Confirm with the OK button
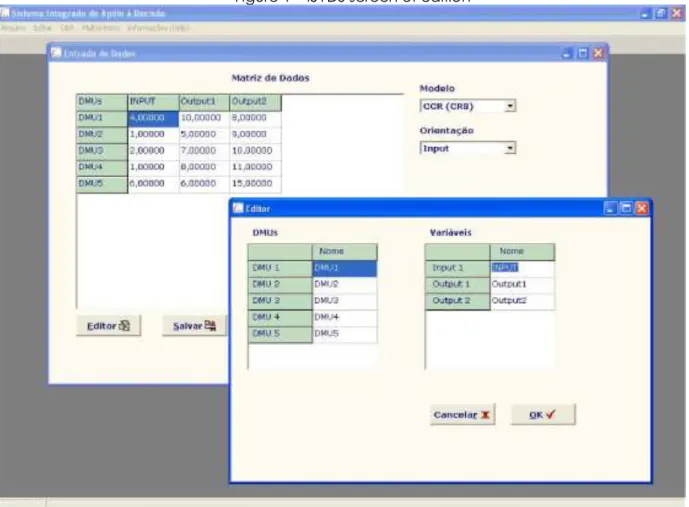The width and height of the screenshot is (689, 507). click(x=543, y=415)
